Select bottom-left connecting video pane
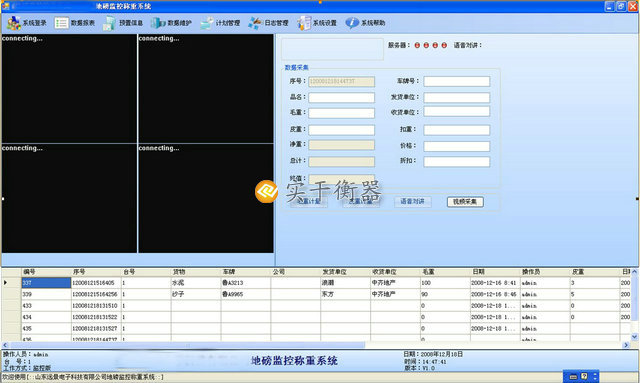This screenshot has width=640, height=383. [x=69, y=198]
